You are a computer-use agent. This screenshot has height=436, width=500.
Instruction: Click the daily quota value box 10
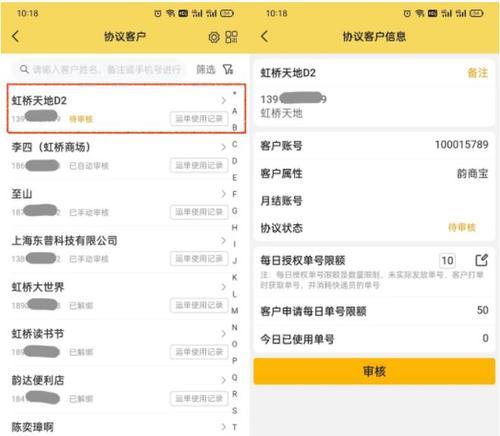447,260
